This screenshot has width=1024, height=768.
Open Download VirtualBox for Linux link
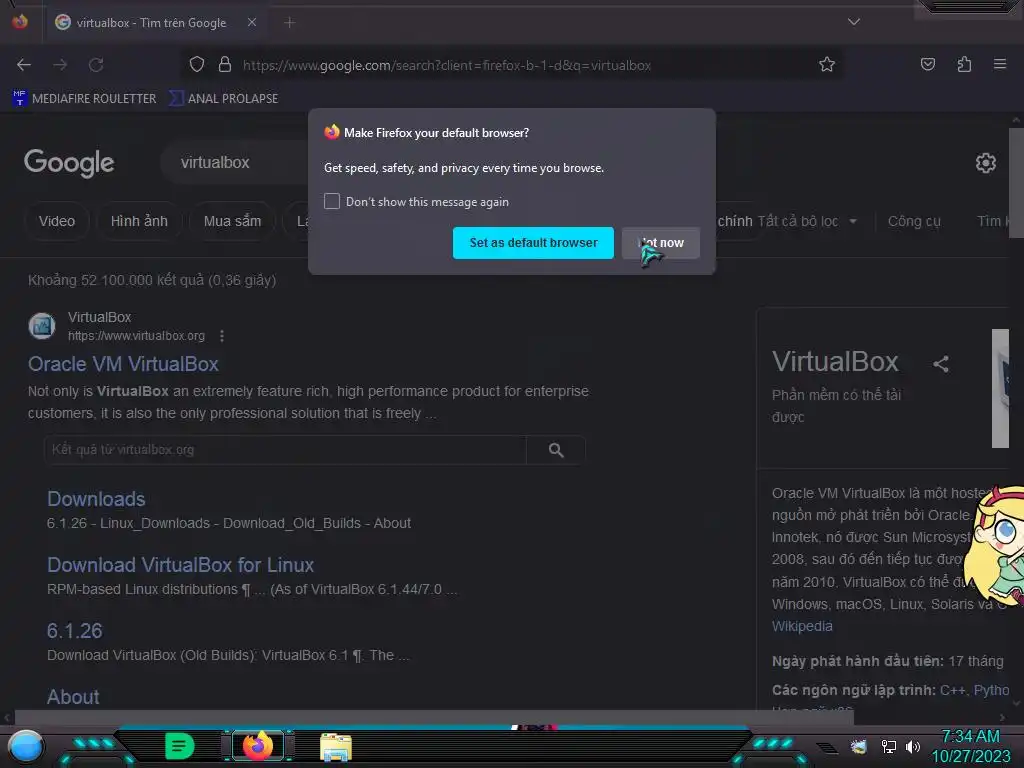pos(180,565)
